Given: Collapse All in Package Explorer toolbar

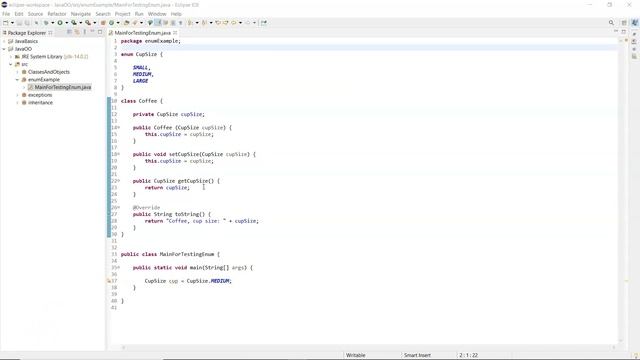Looking at the screenshot, I should tap(69, 32).
